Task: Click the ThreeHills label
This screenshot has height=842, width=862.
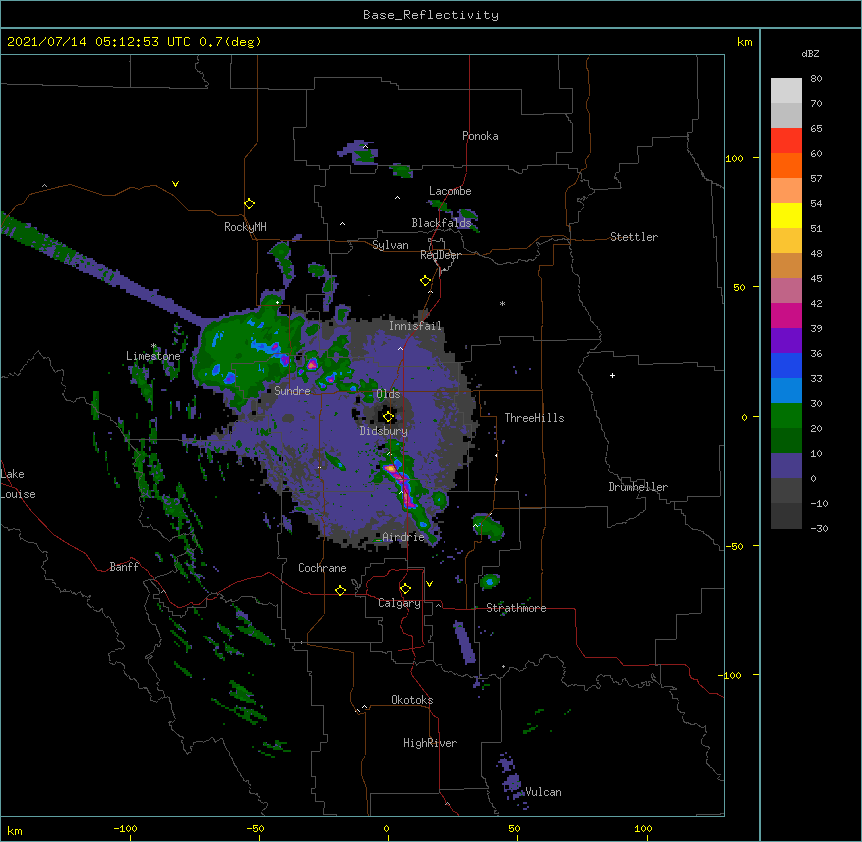Action: point(534,418)
